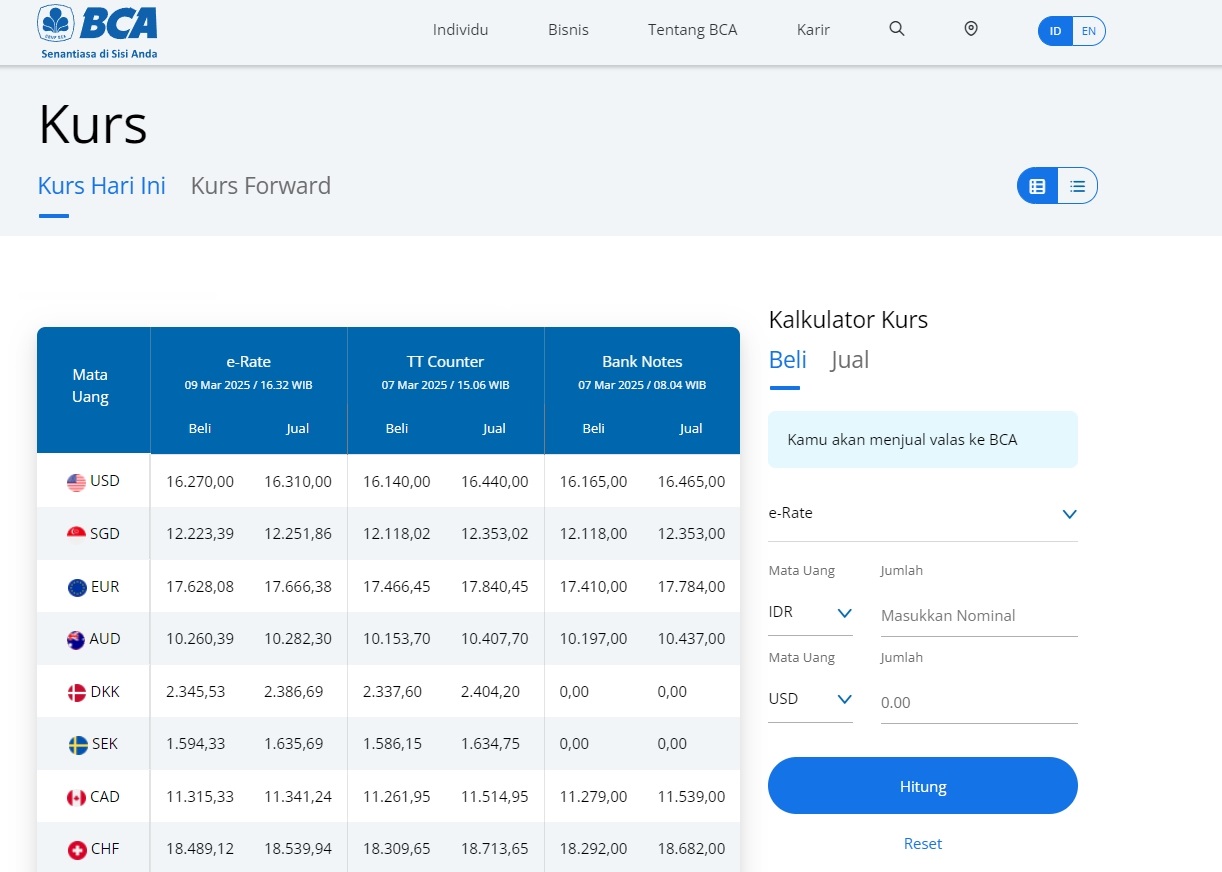Click the BCA logo

point(98,31)
